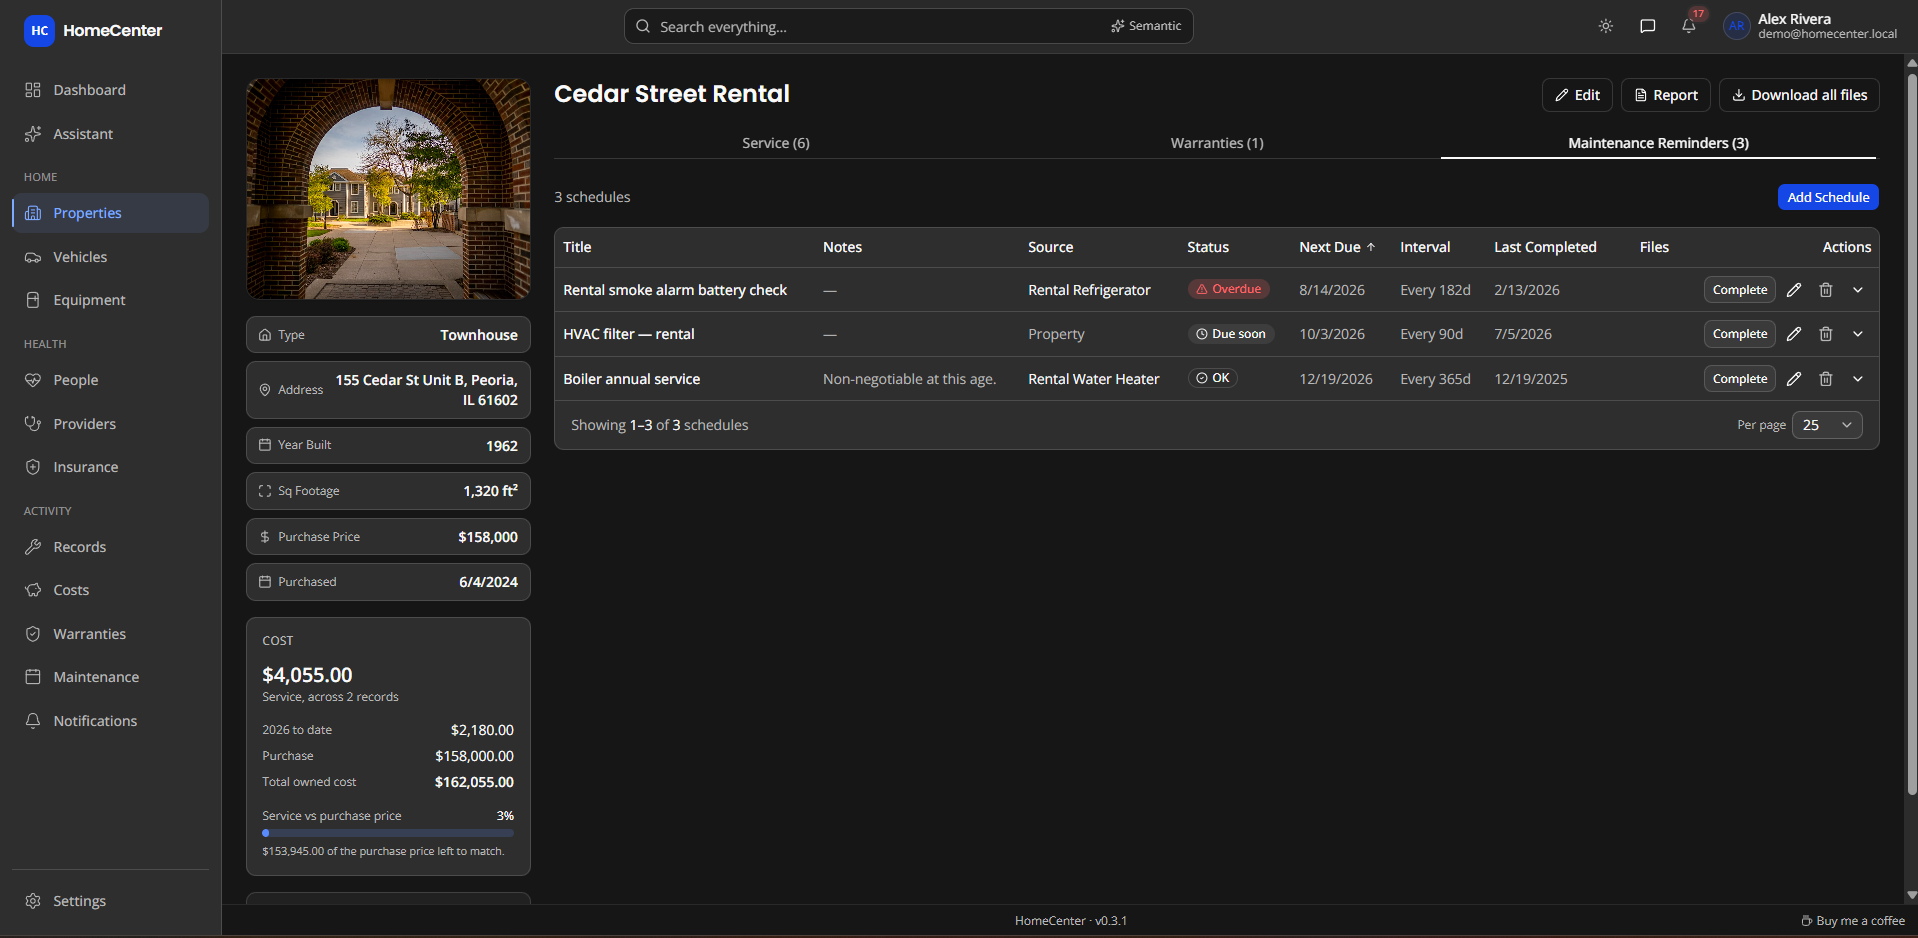Mark HVAC filter rental as Complete

[1740, 334]
